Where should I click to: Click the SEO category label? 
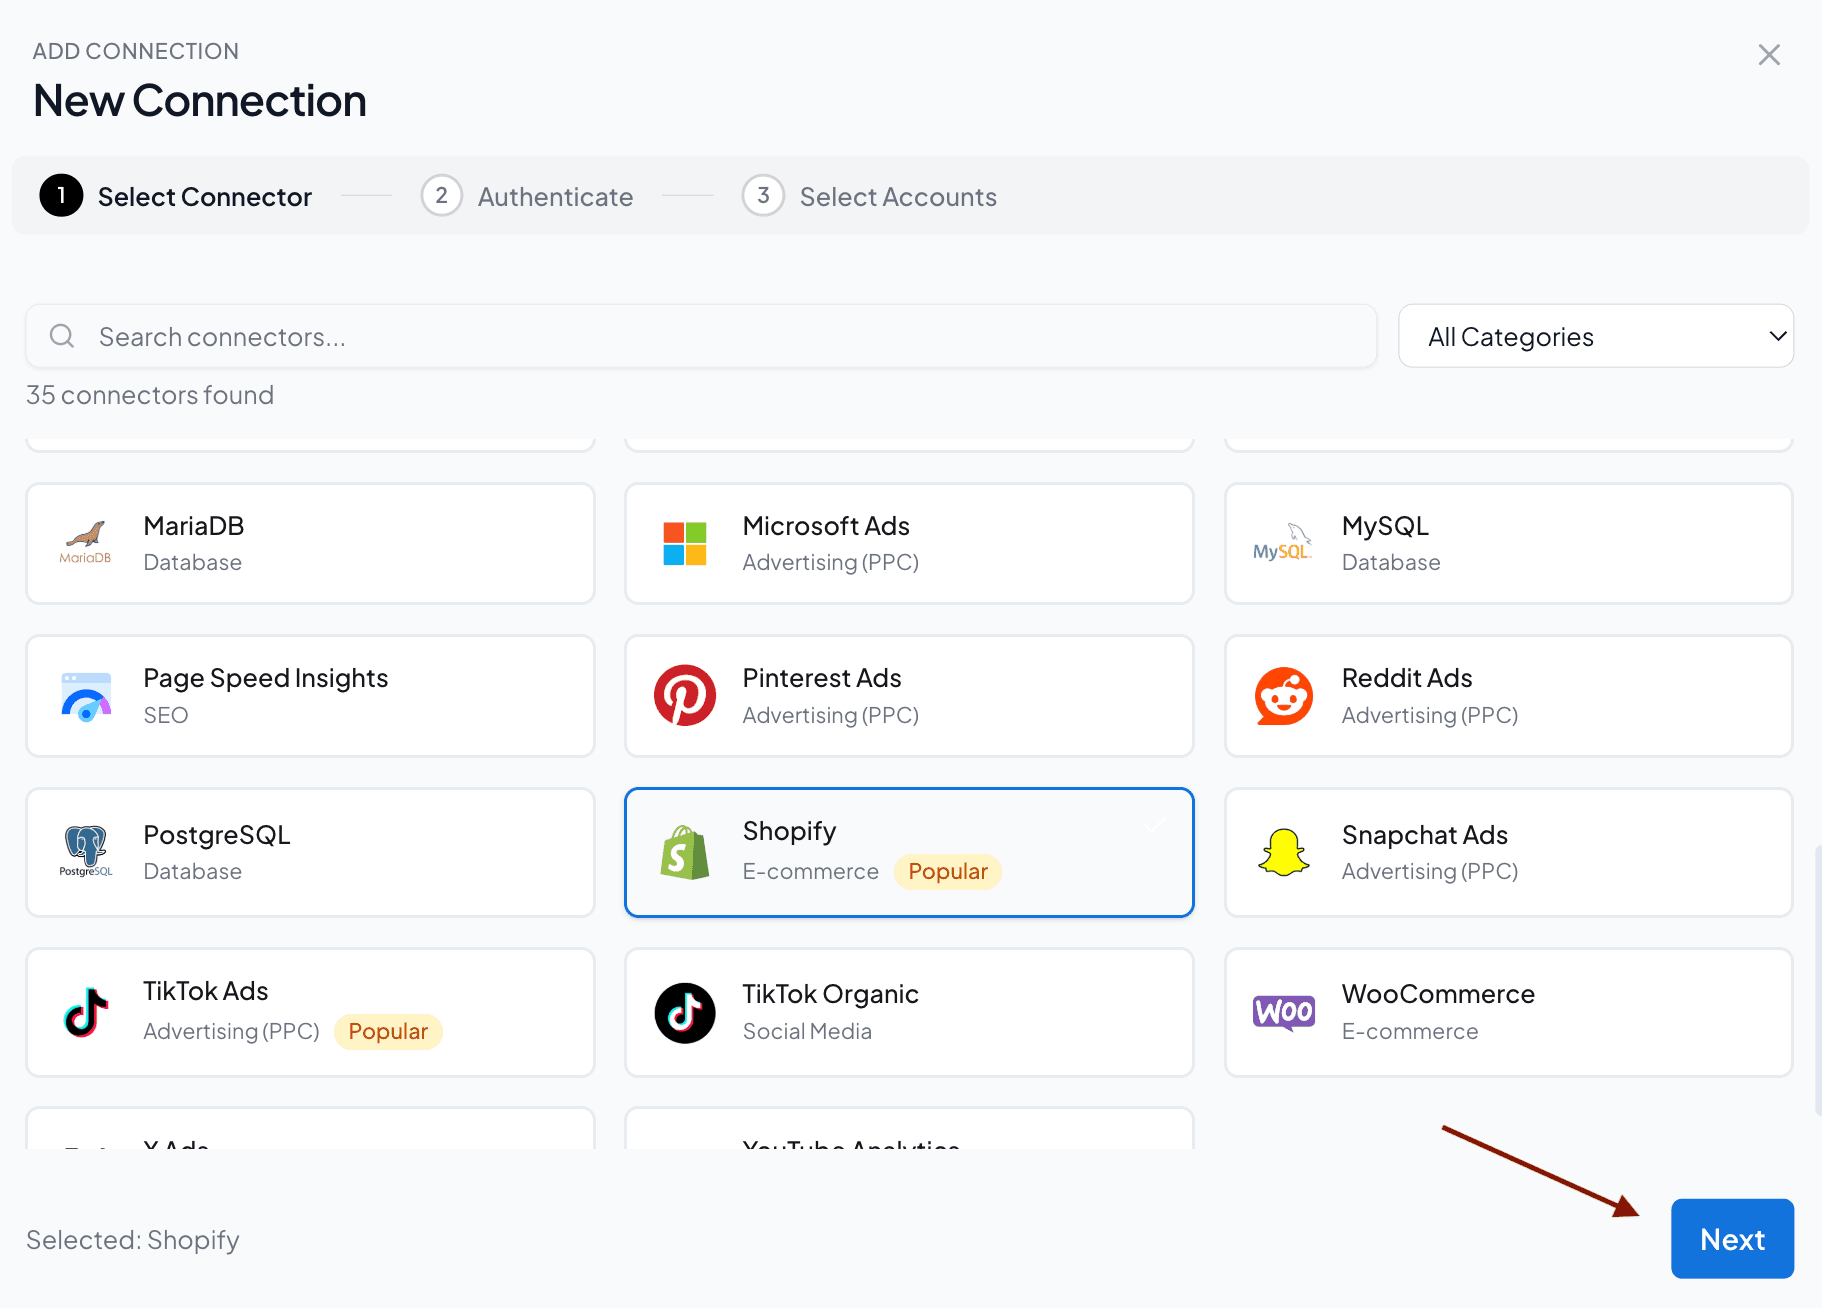(166, 715)
